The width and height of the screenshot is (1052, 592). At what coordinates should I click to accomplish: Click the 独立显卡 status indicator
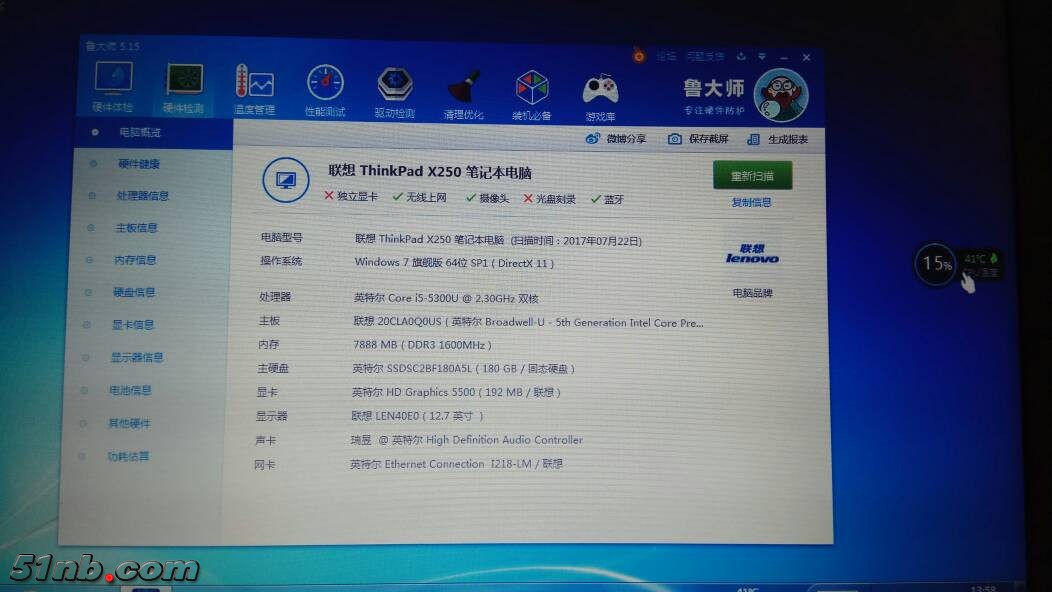[351, 196]
